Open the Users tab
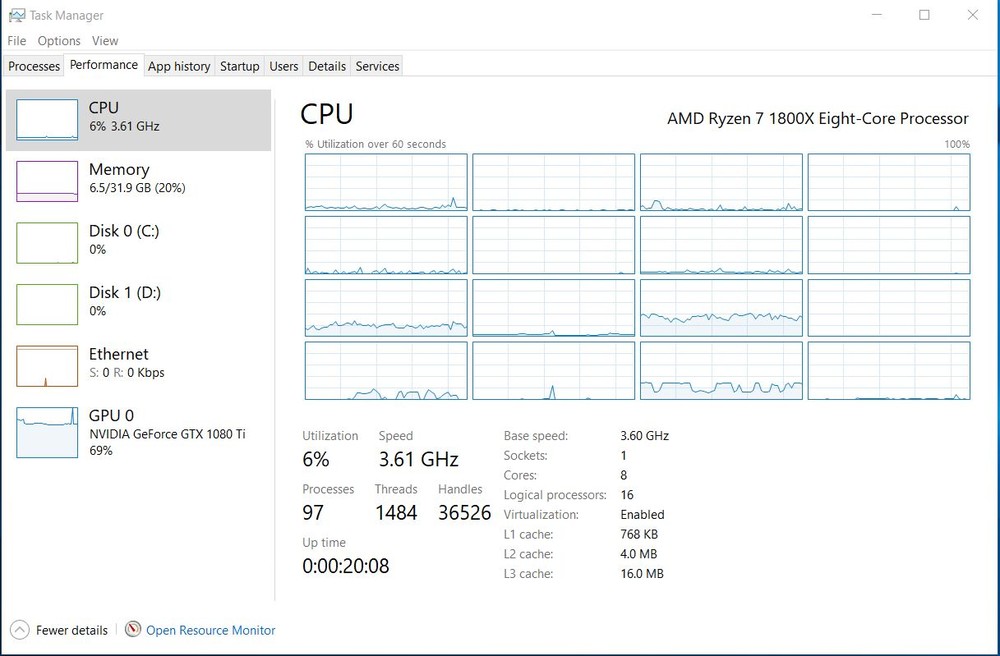This screenshot has height=656, width=1000. coord(283,66)
